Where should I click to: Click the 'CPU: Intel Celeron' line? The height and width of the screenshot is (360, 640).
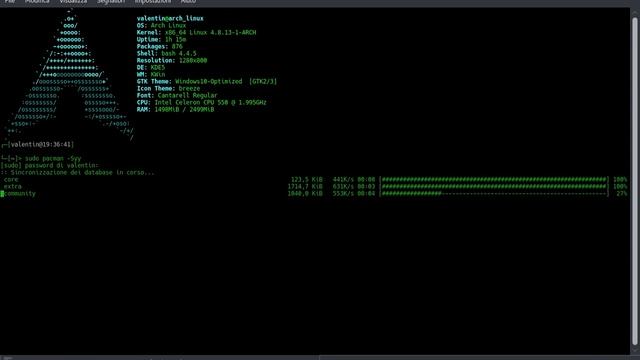pyautogui.click(x=202, y=102)
